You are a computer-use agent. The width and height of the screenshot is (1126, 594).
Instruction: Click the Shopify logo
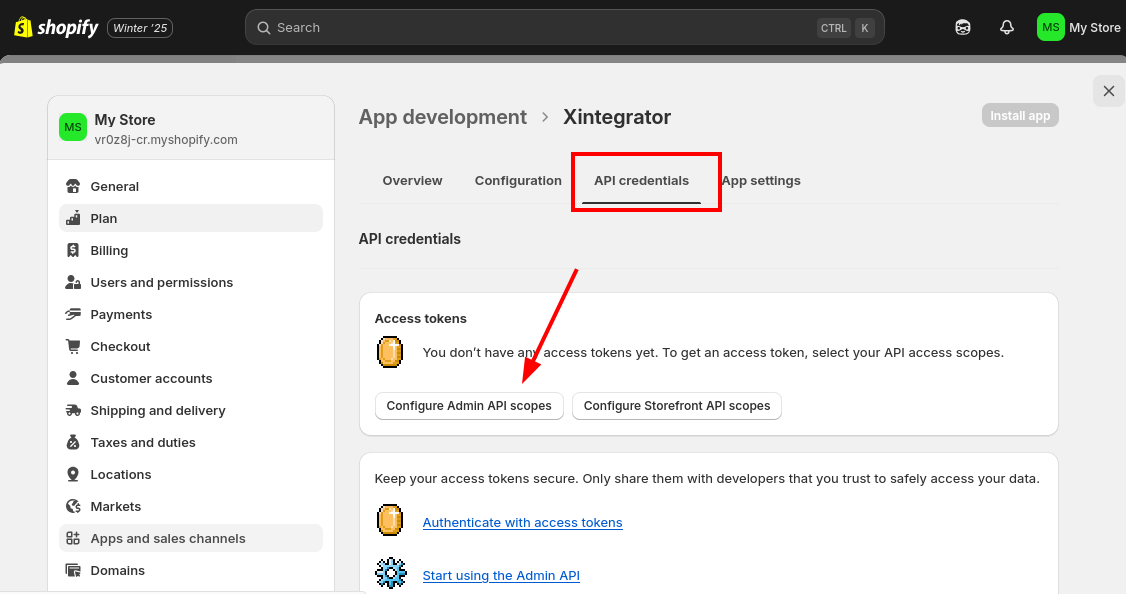pos(56,28)
